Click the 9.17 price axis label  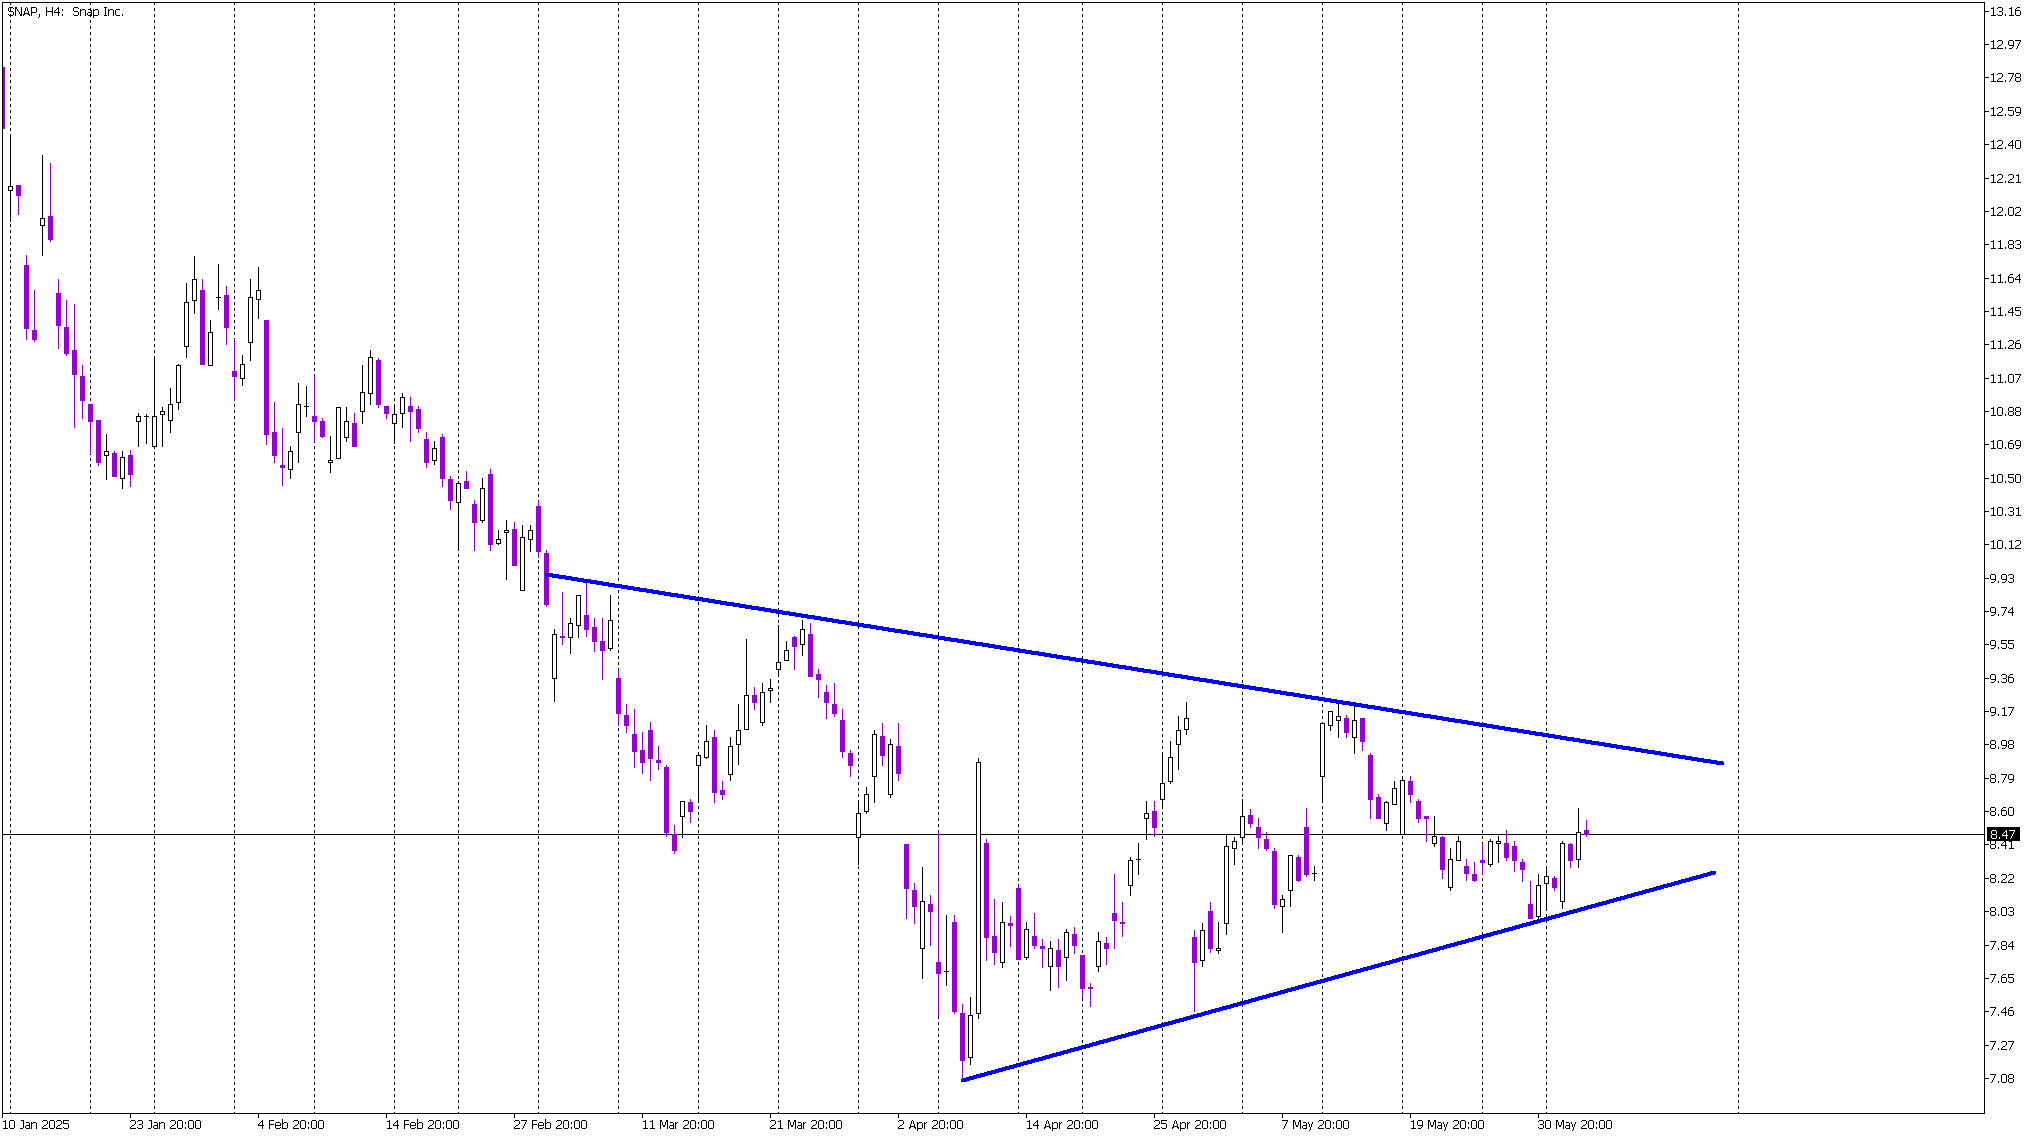point(2002,711)
